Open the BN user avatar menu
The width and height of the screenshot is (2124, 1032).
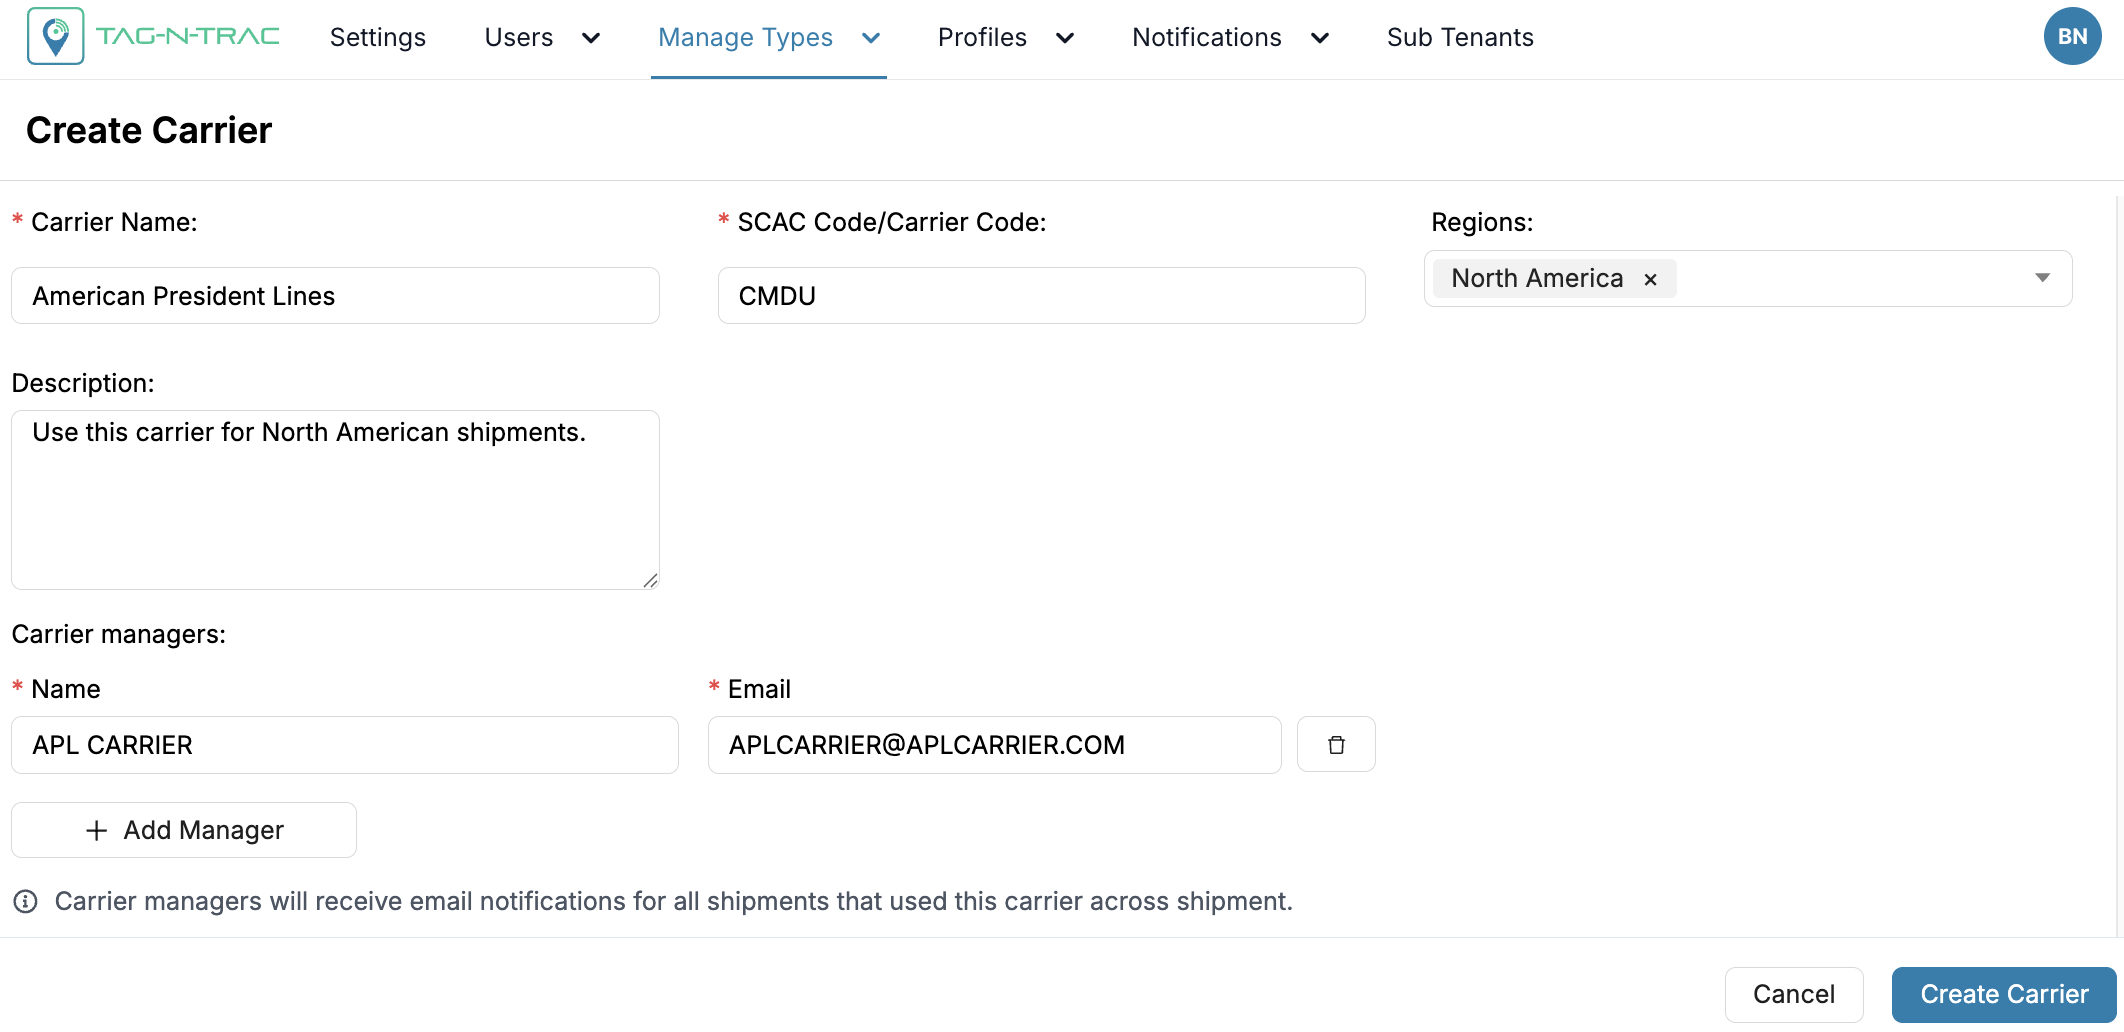coord(2072,36)
